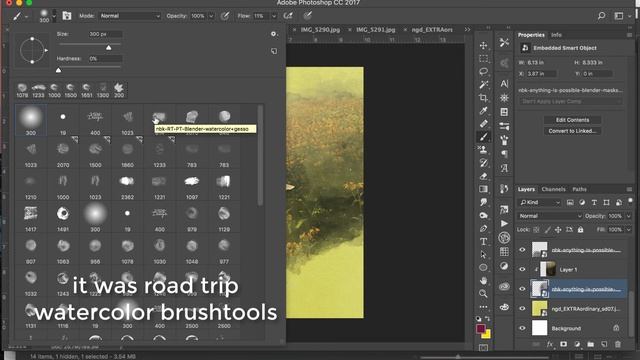Image resolution: width=640 pixels, height=360 pixels.
Task: Open the search icon in options bar
Action: [x=601, y=16]
